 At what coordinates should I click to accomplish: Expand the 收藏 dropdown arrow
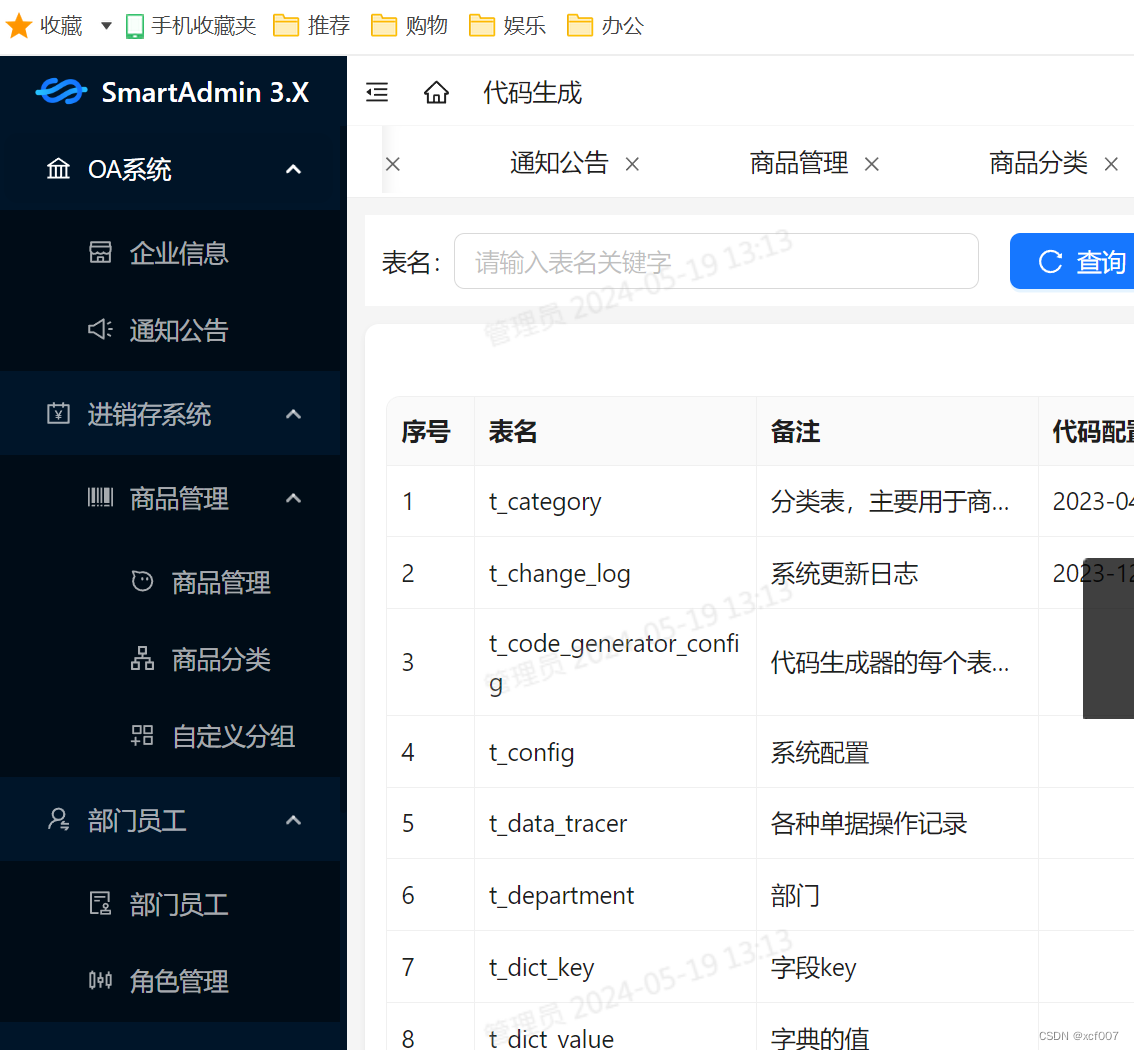105,26
